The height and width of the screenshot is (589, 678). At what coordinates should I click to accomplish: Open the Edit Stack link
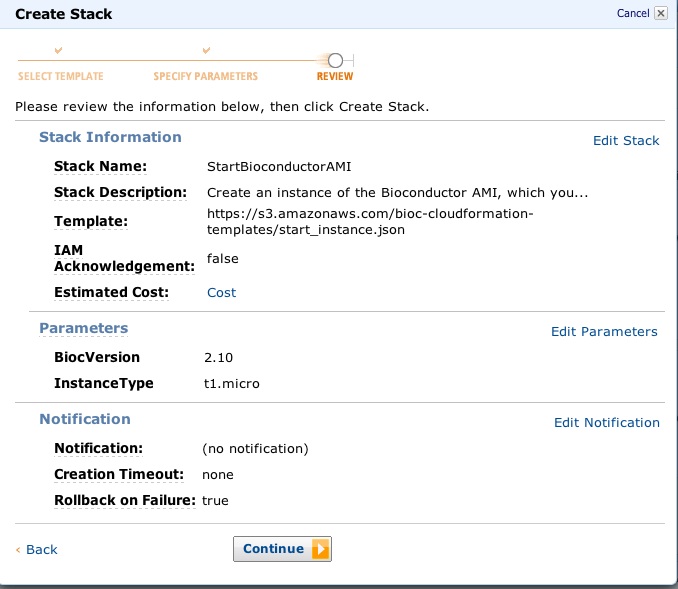tap(626, 140)
